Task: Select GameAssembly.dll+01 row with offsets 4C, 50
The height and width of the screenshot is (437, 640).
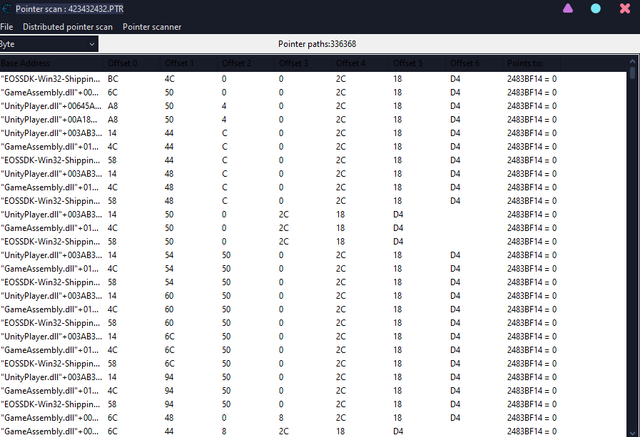Action: click(x=313, y=228)
